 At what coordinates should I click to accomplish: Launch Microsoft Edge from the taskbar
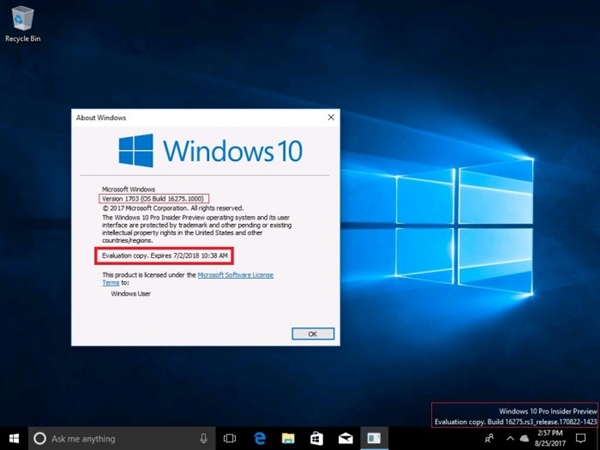click(x=258, y=438)
